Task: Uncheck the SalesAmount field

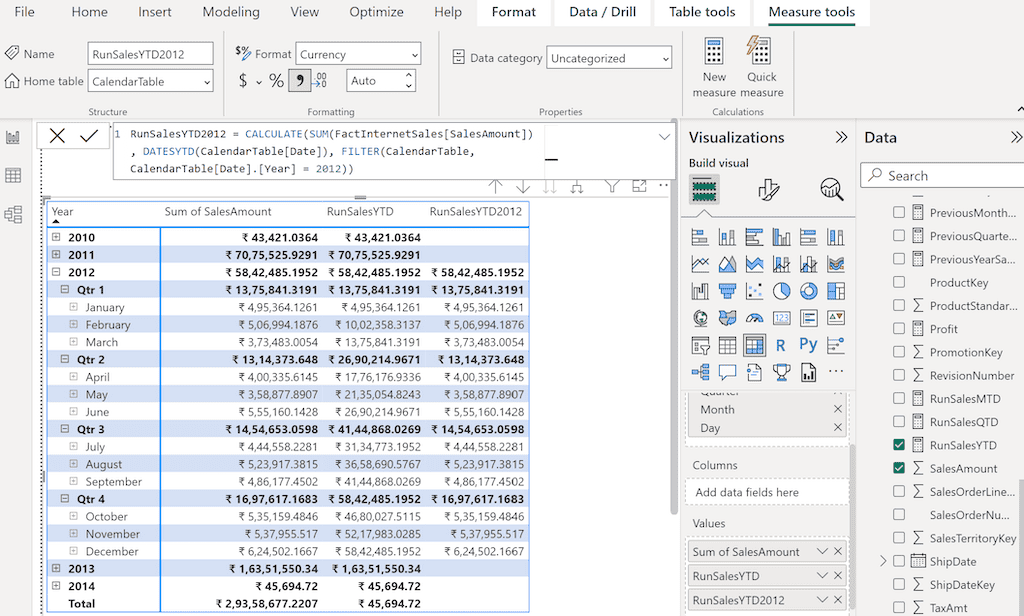Action: pyautogui.click(x=899, y=466)
